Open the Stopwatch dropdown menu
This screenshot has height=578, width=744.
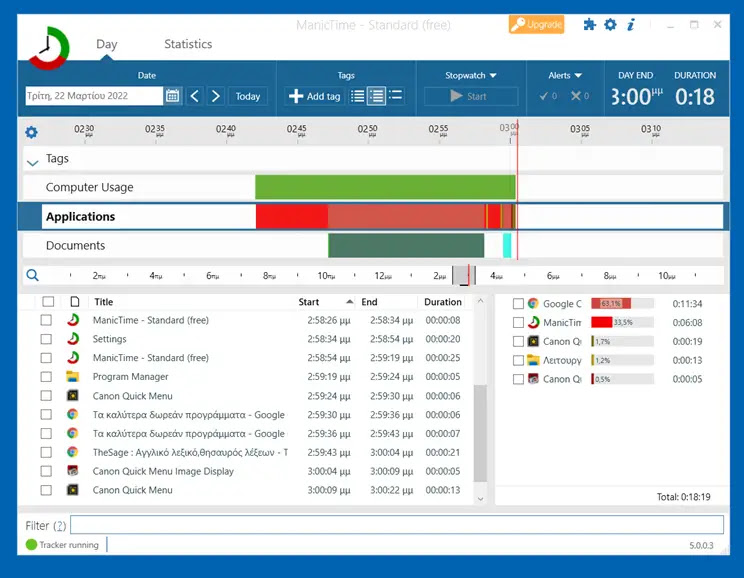471,75
